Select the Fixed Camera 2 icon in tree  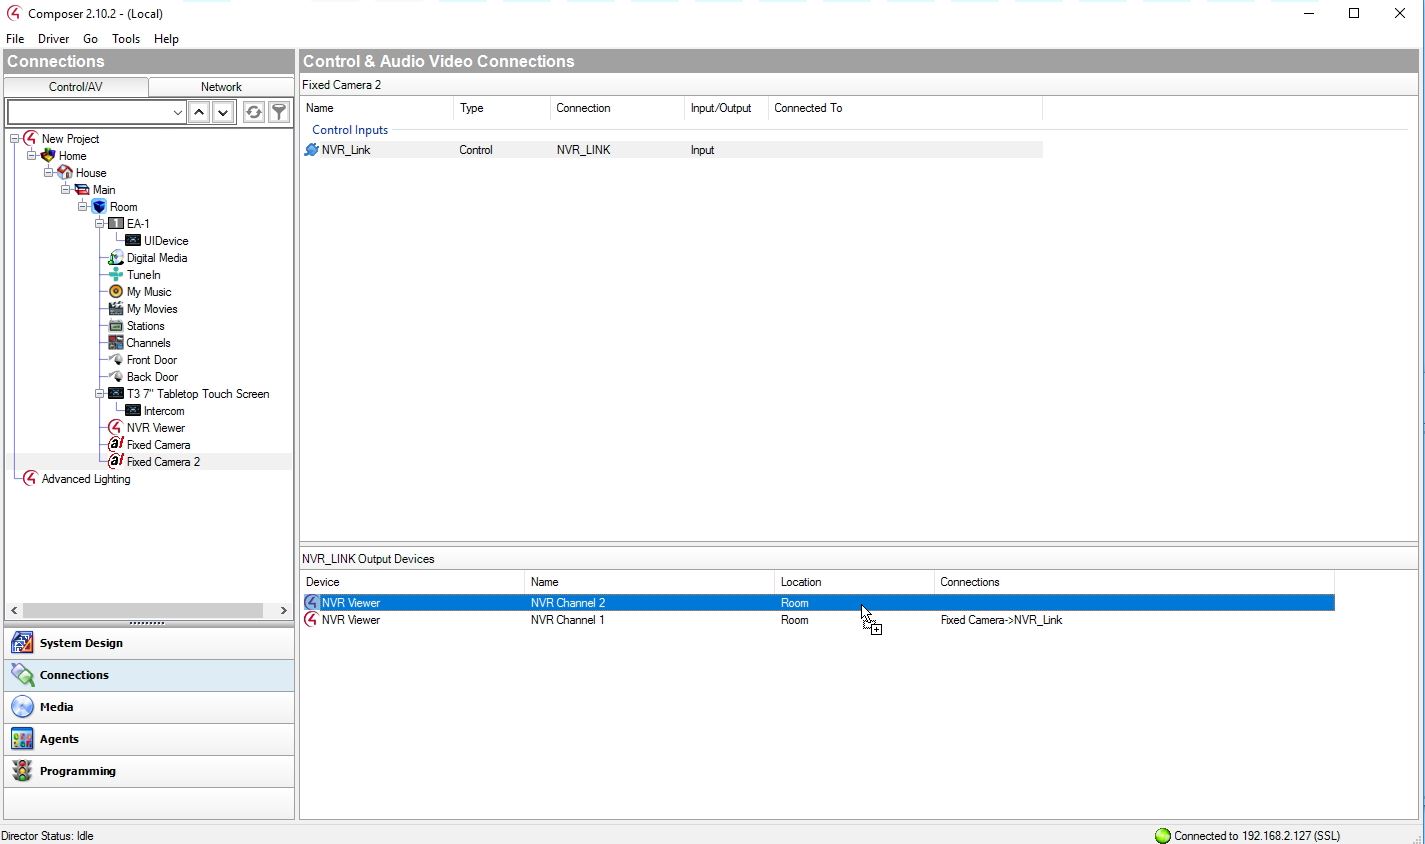pos(115,462)
